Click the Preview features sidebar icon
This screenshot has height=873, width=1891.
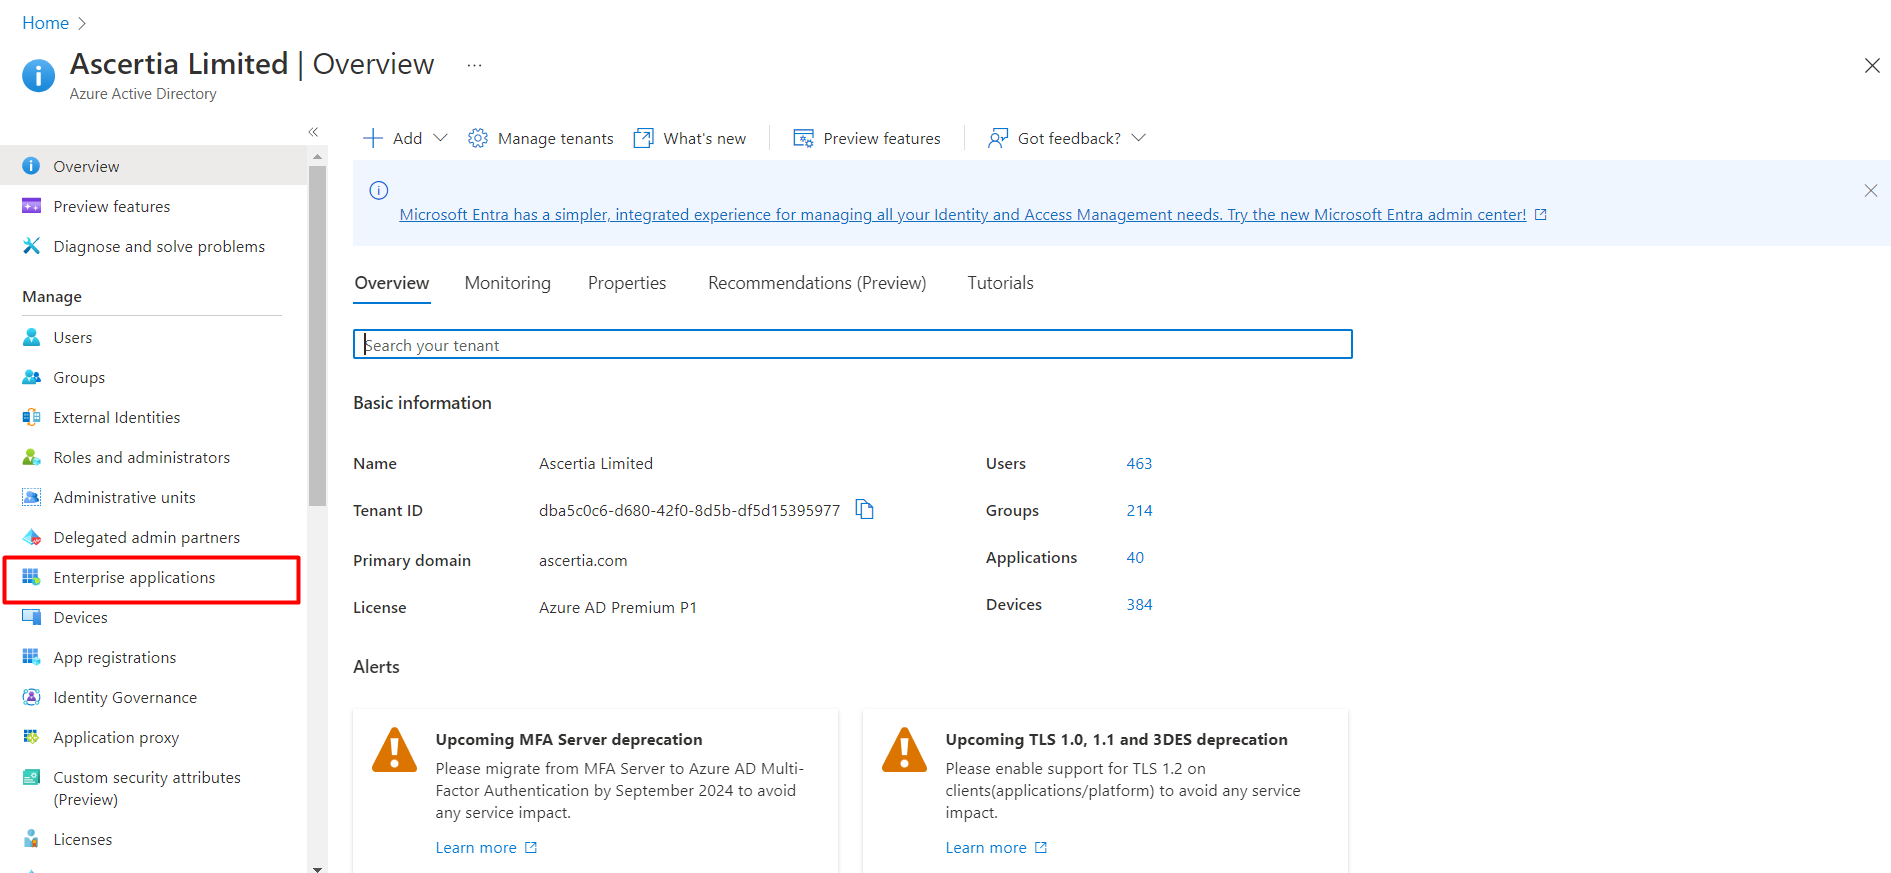[x=31, y=206]
